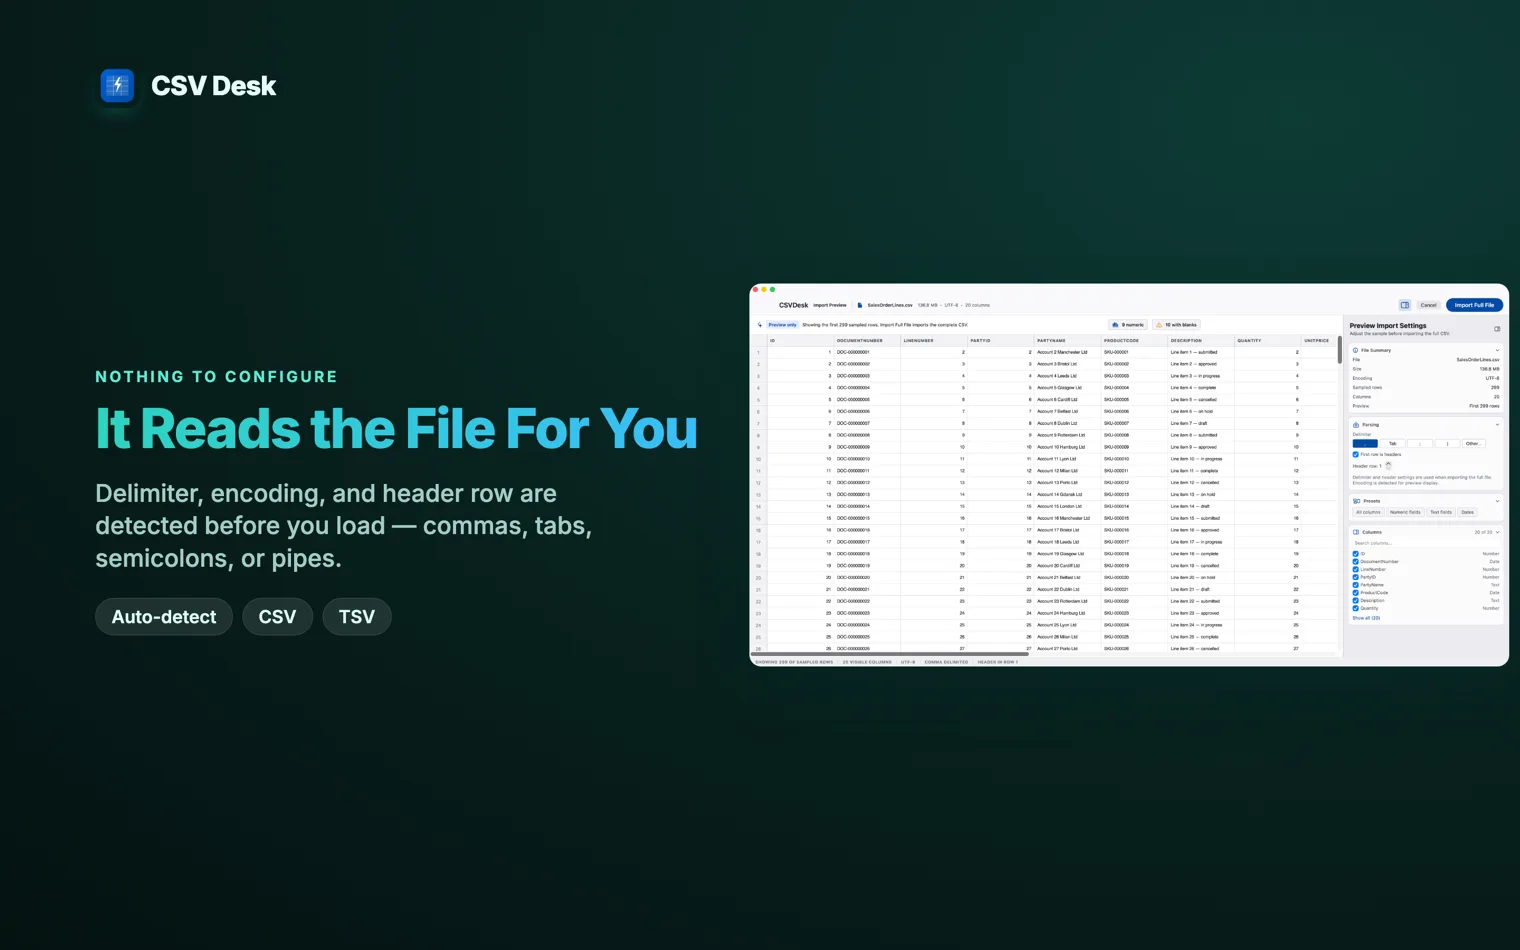
Task: Apply the Text fields preset
Action: coord(1441,512)
